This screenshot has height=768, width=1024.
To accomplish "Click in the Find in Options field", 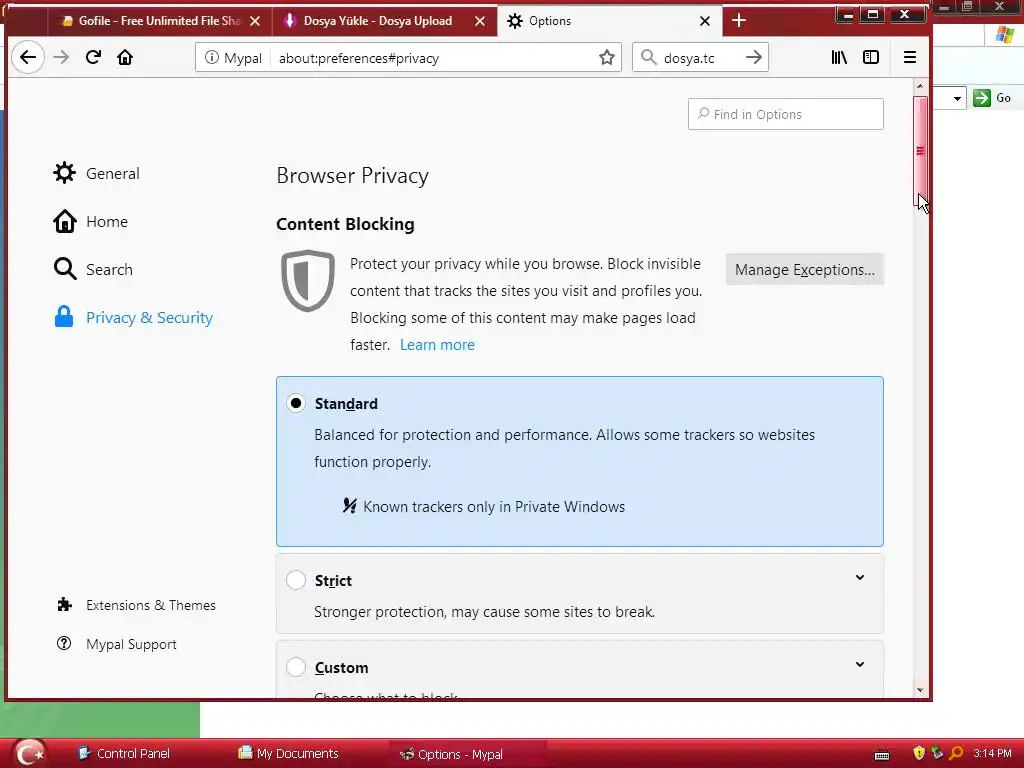I will pos(786,114).
